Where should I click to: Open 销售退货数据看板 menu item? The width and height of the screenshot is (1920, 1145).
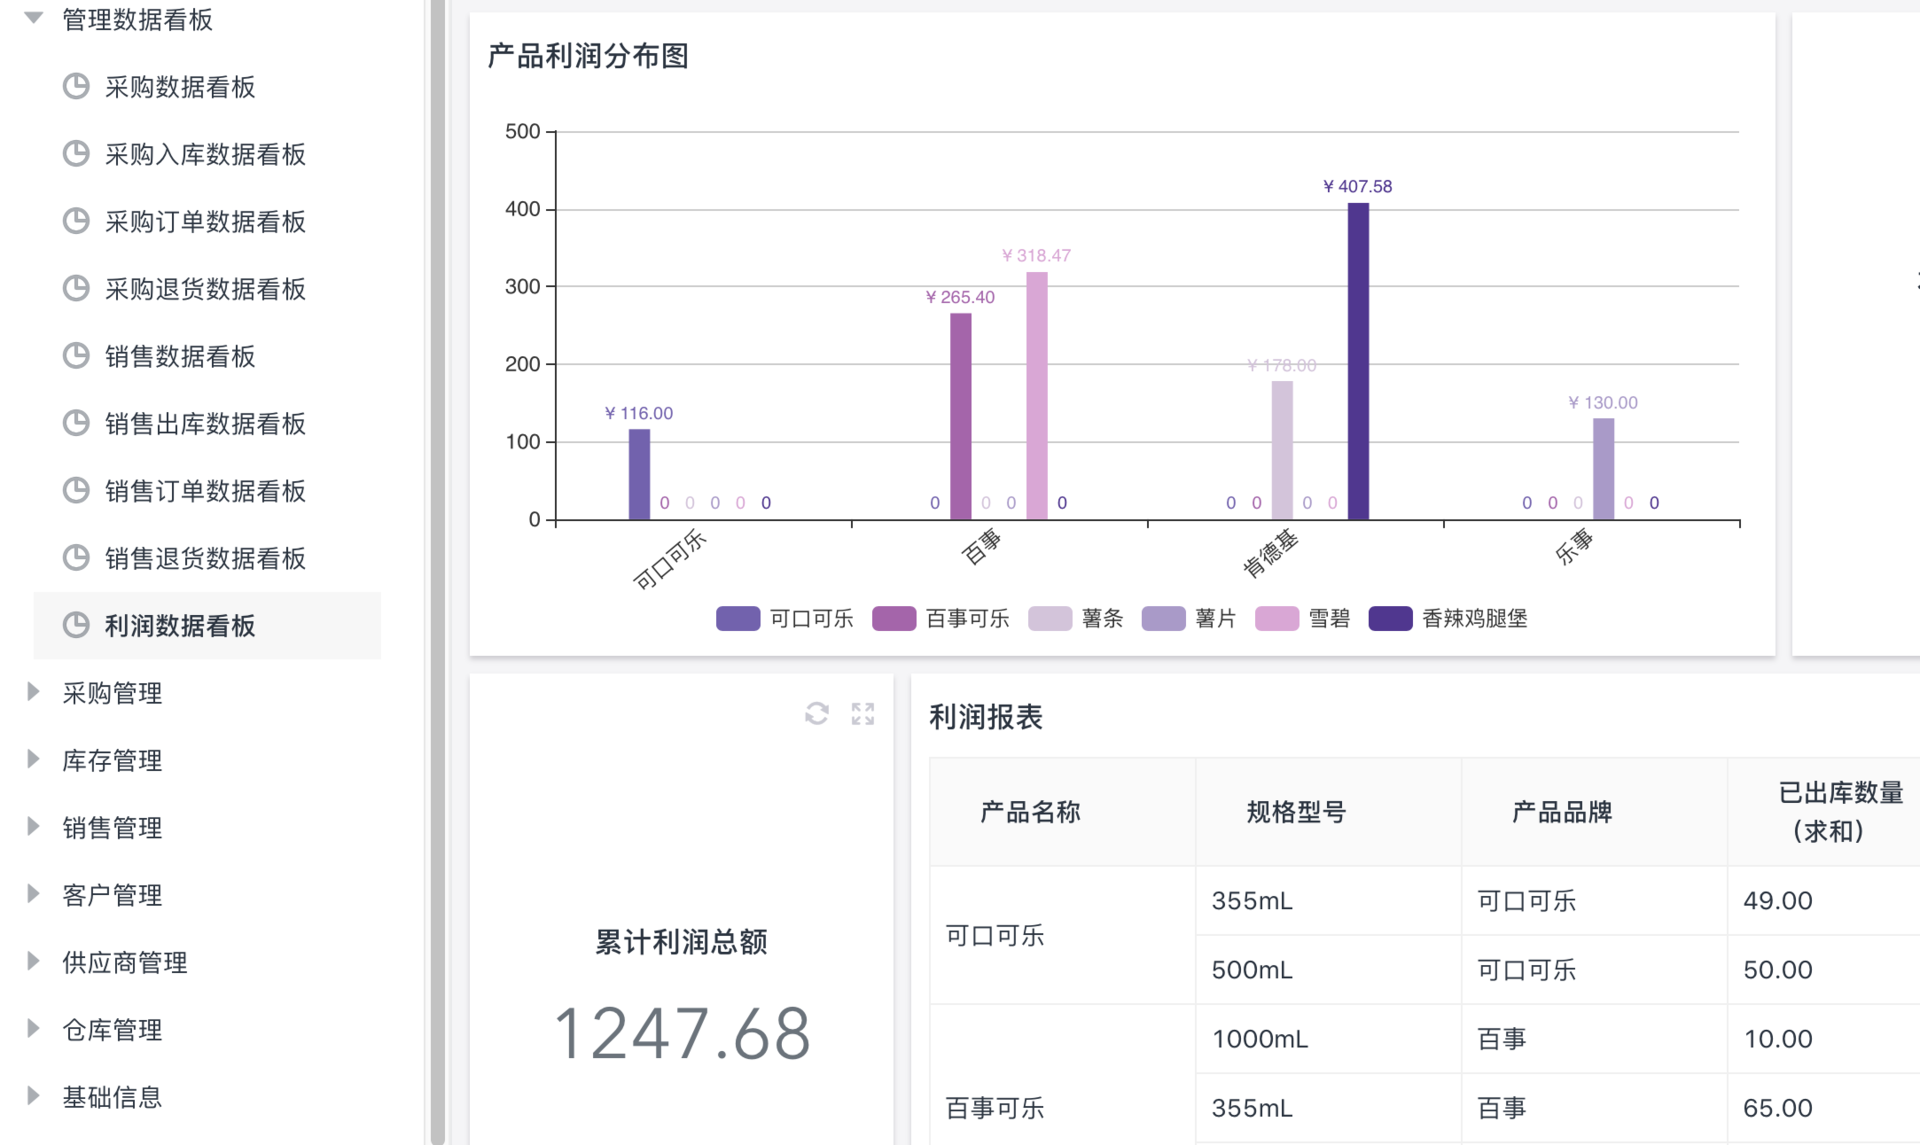tap(205, 558)
